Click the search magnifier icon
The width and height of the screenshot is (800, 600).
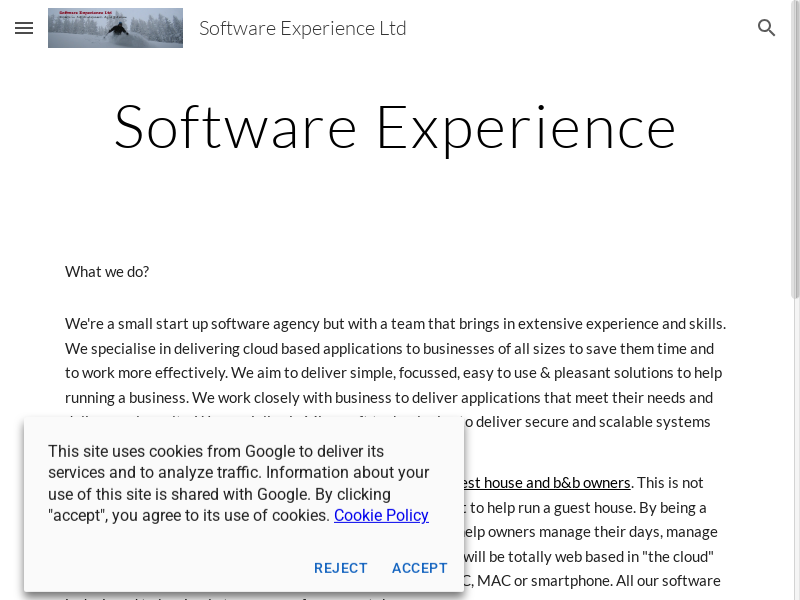(767, 28)
